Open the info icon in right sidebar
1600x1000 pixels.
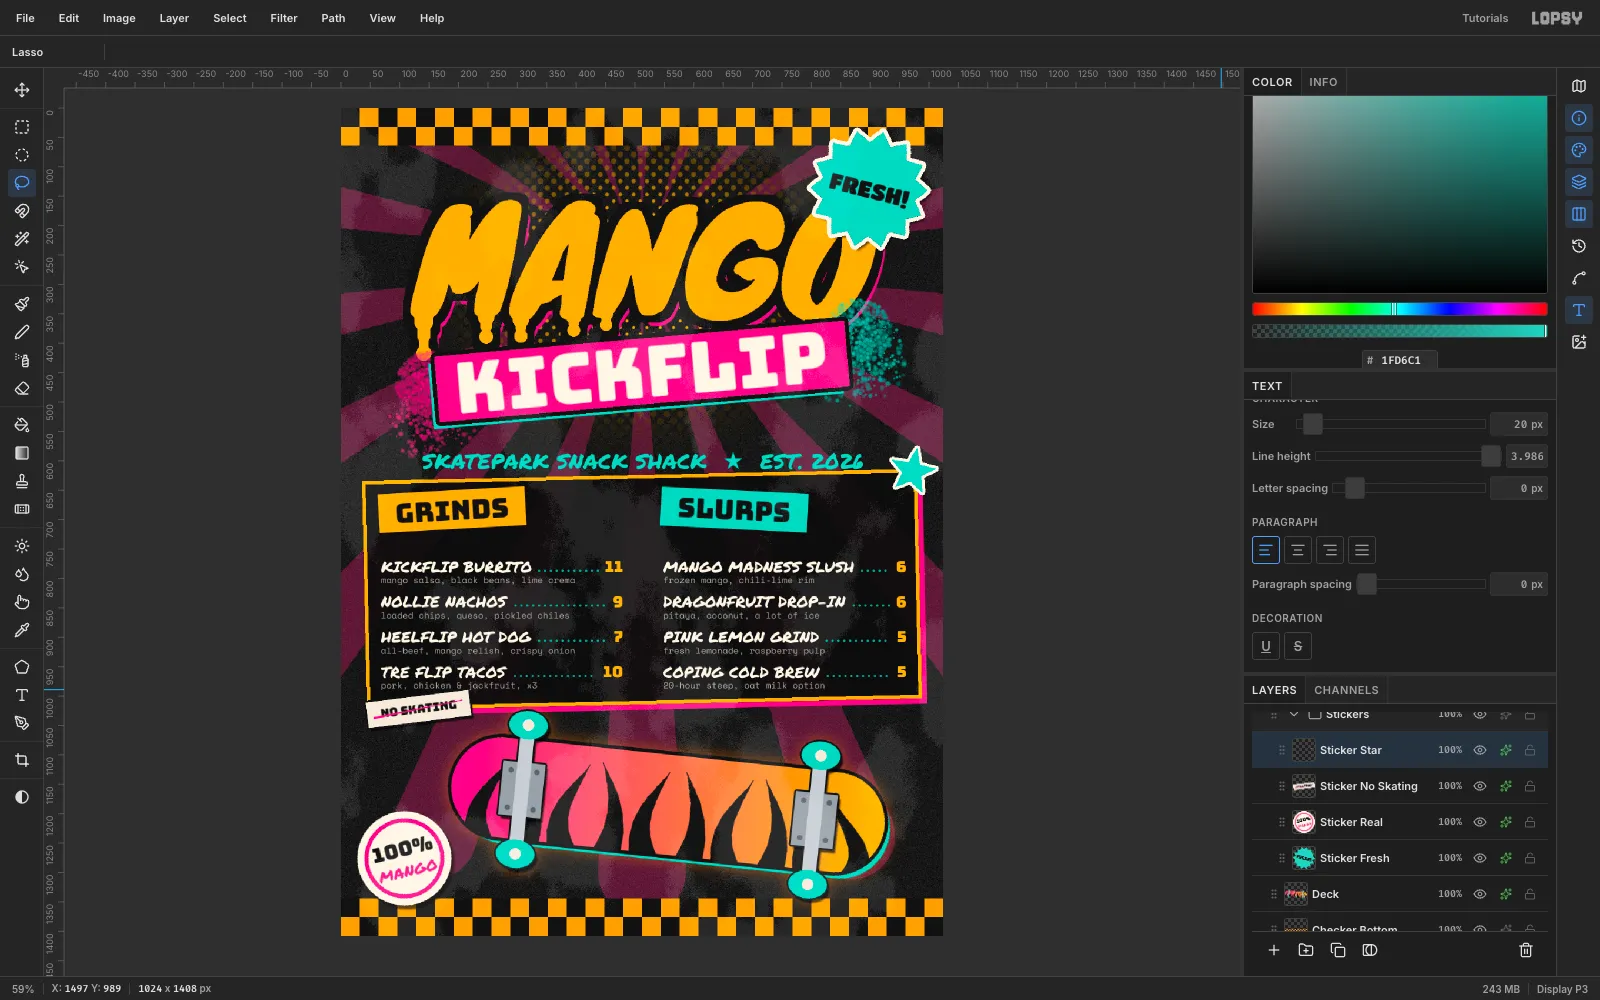pos(1579,118)
